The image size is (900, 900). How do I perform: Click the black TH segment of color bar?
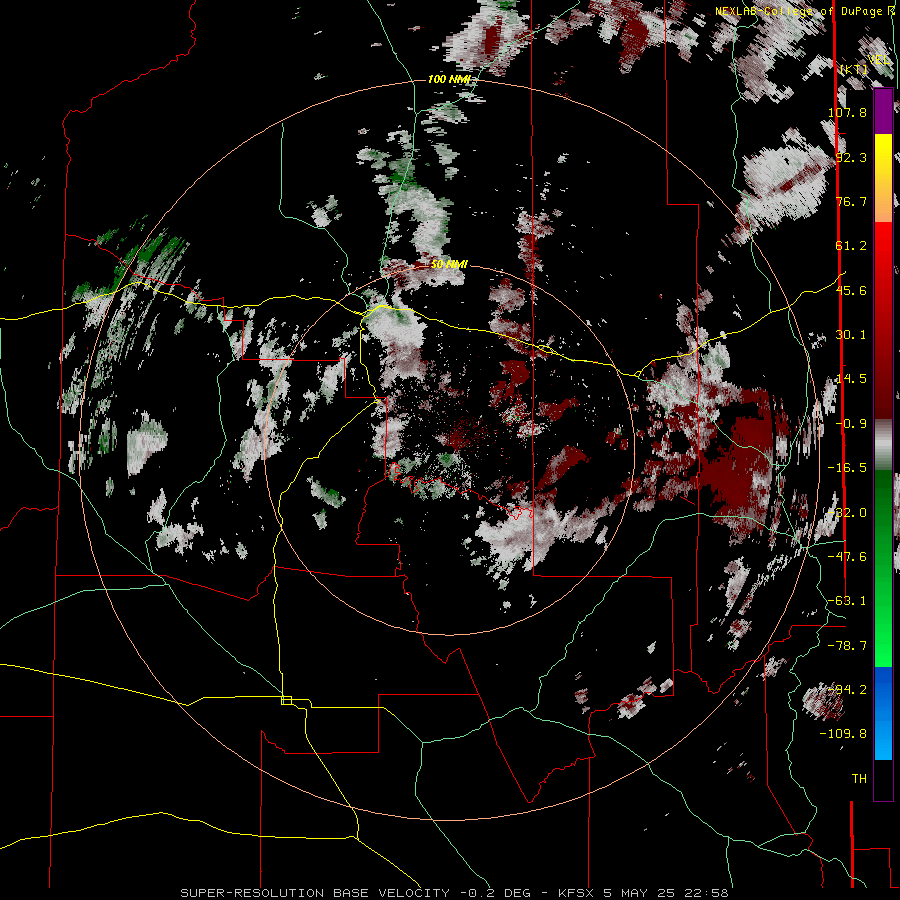883,779
